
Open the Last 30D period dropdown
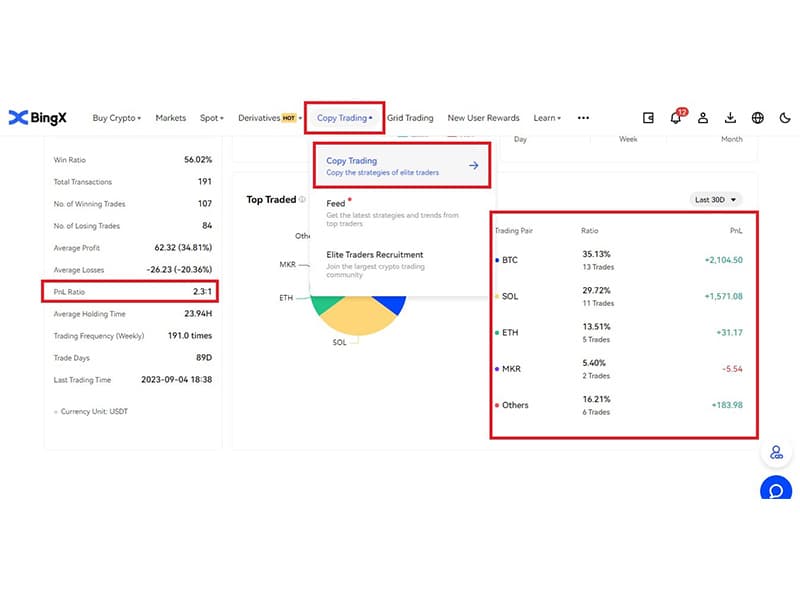pos(715,199)
